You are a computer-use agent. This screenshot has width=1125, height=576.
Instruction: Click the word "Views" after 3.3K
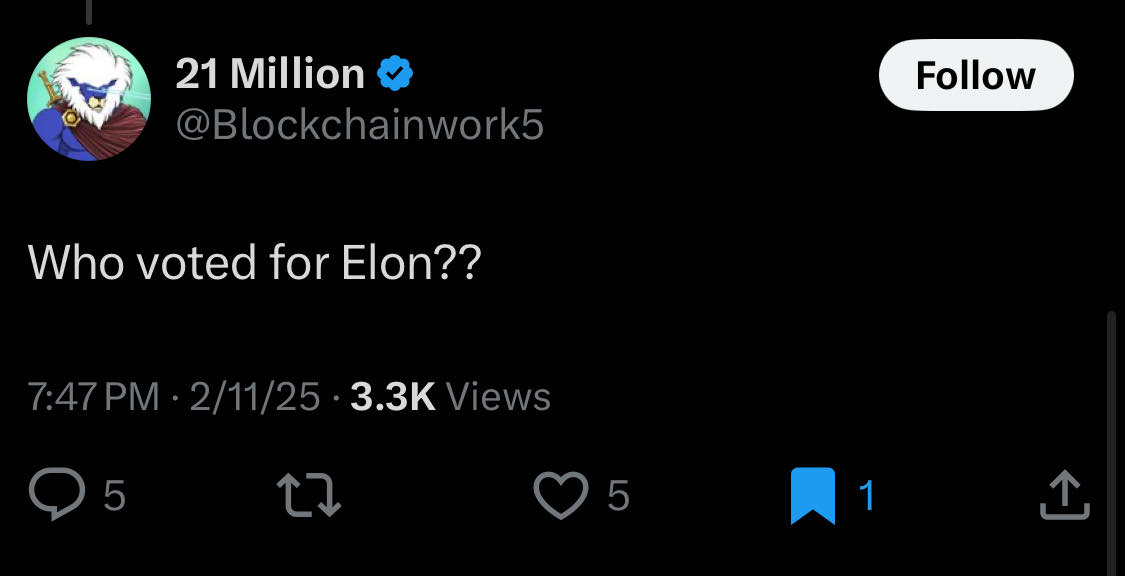click(498, 398)
